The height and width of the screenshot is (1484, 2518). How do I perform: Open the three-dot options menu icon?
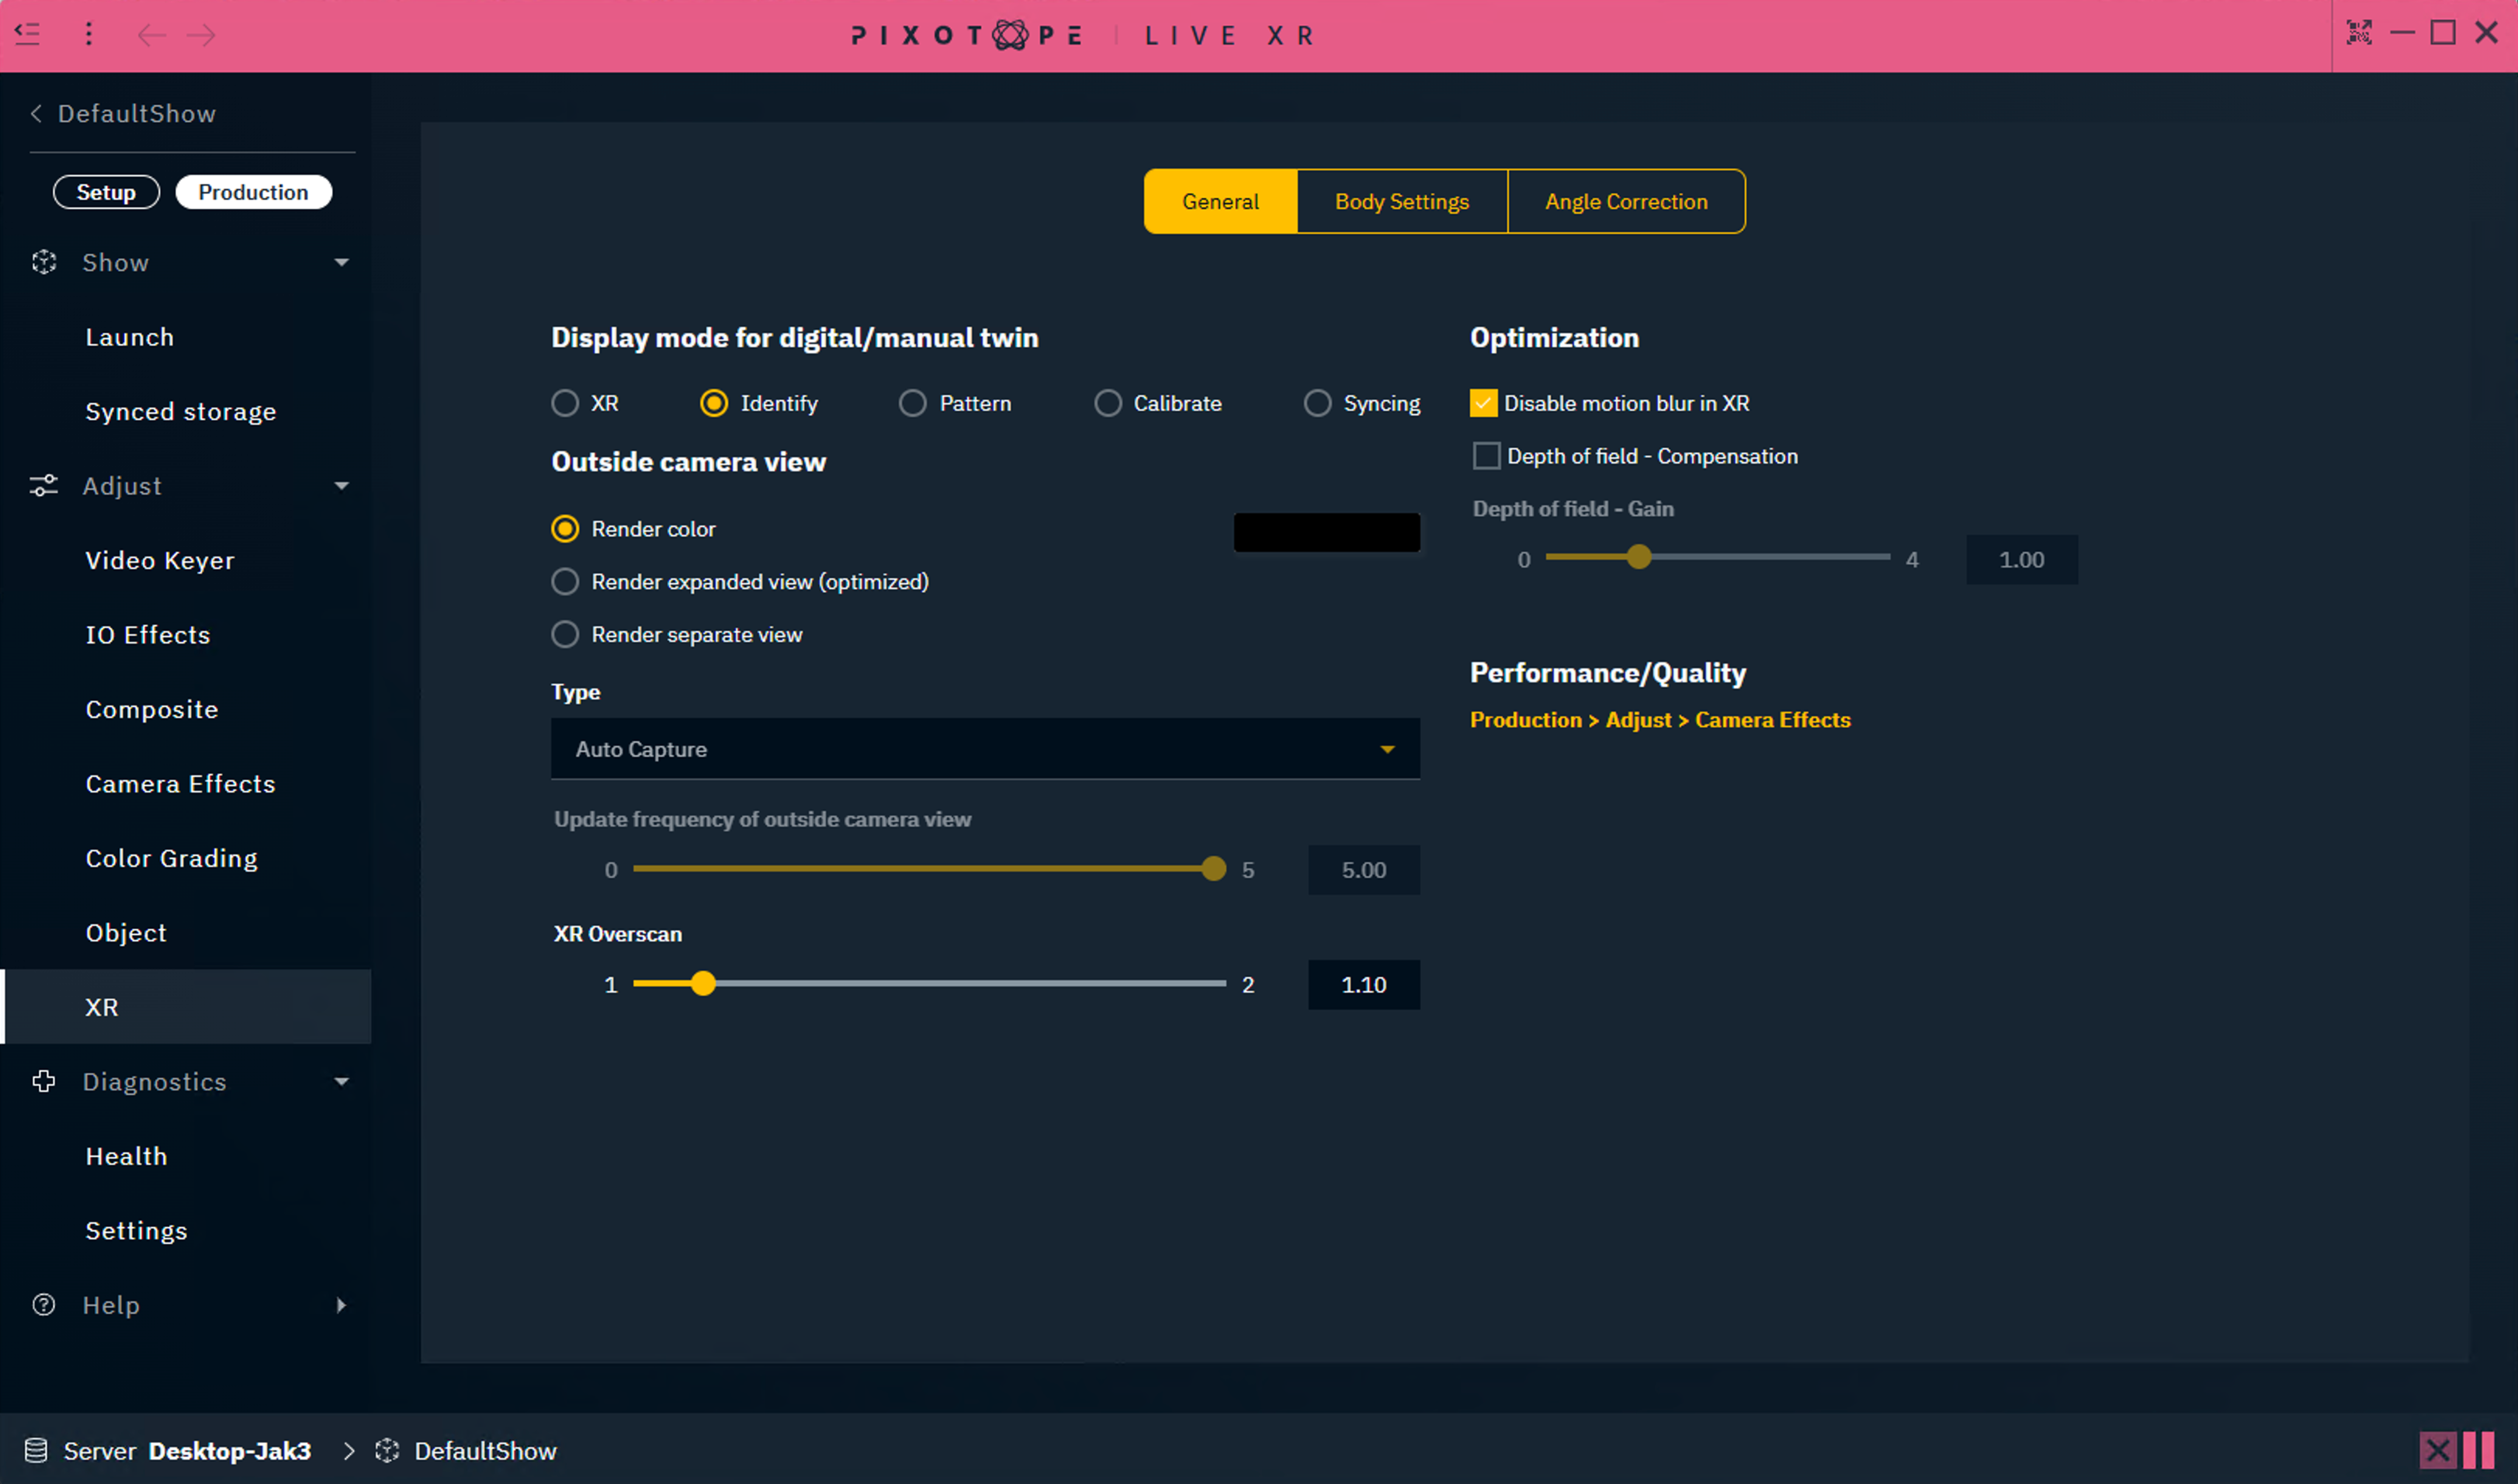point(89,35)
